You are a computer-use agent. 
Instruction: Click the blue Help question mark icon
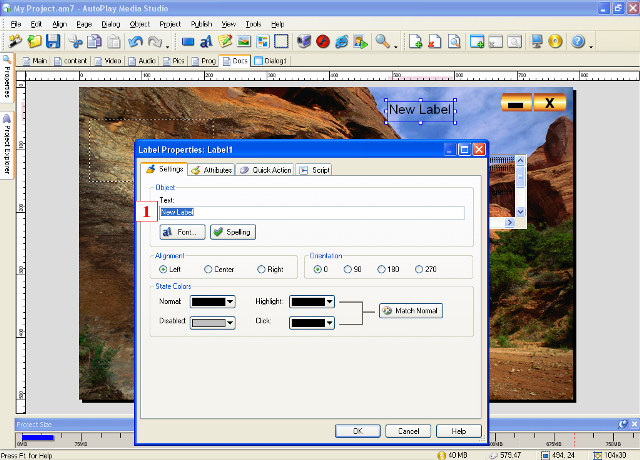[x=578, y=42]
